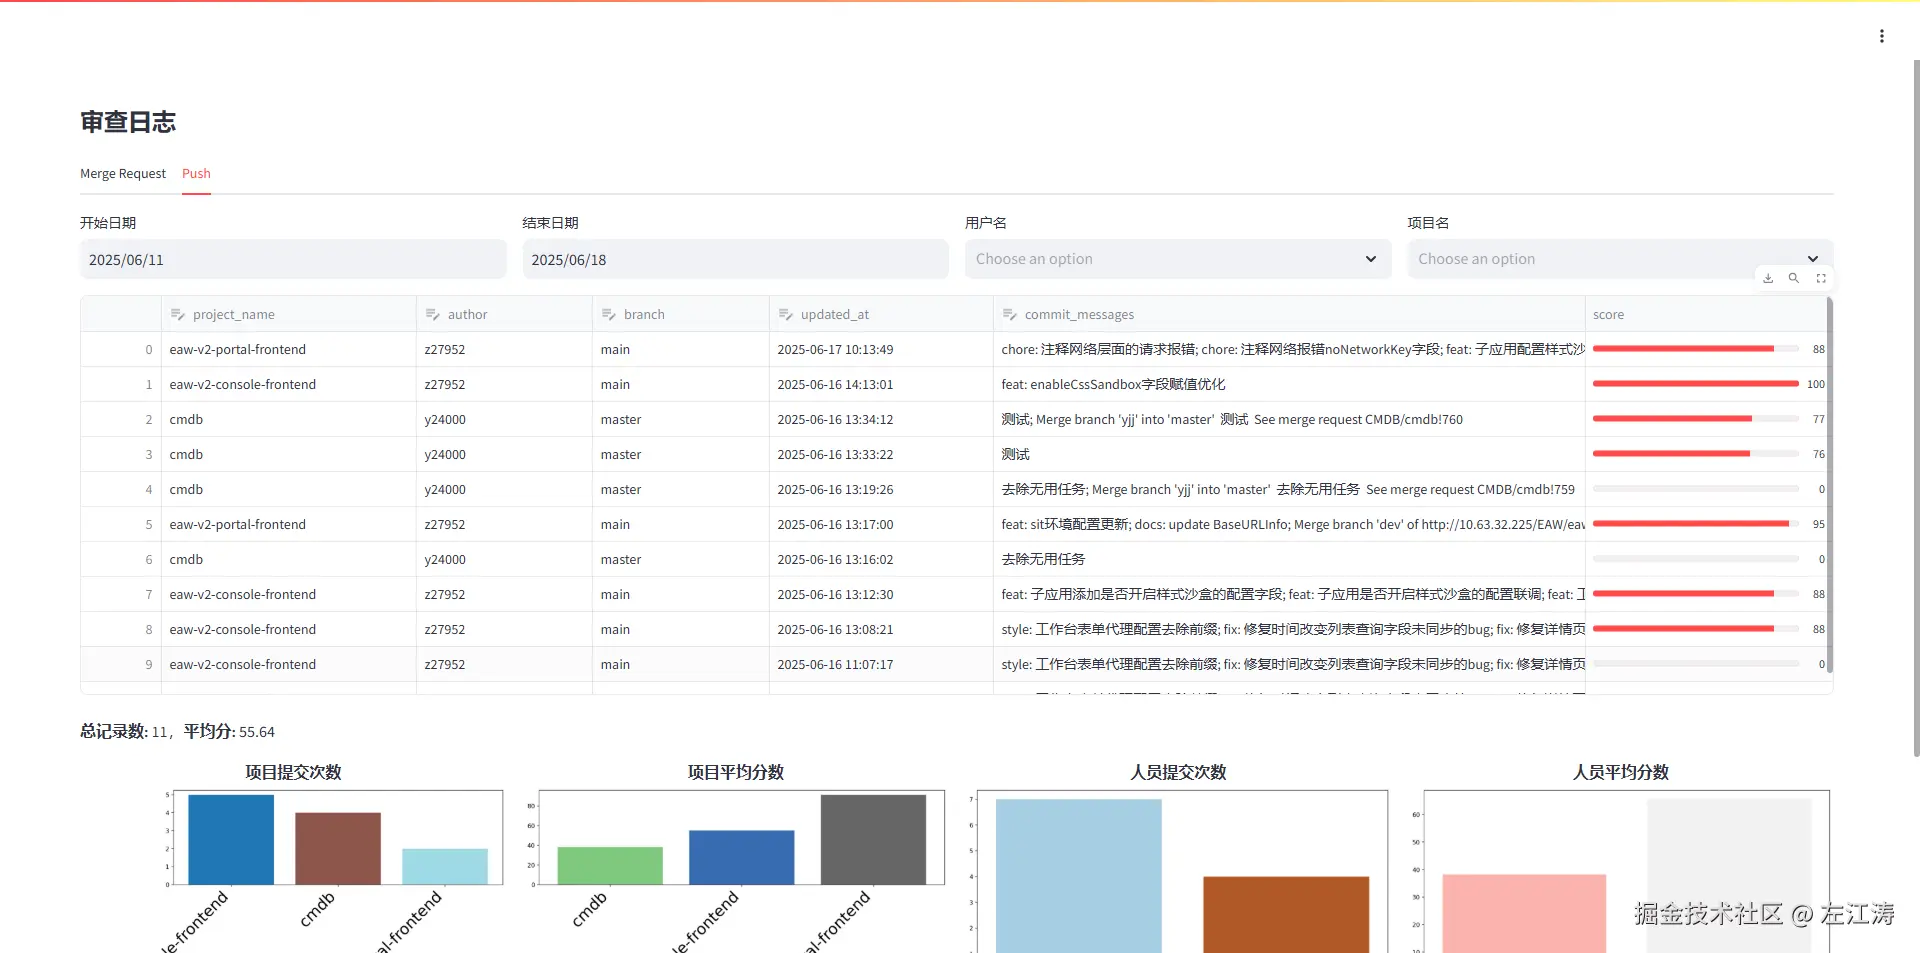Expand the 用户名 option list via its chevron
The height and width of the screenshot is (953, 1920).
[x=1370, y=258]
